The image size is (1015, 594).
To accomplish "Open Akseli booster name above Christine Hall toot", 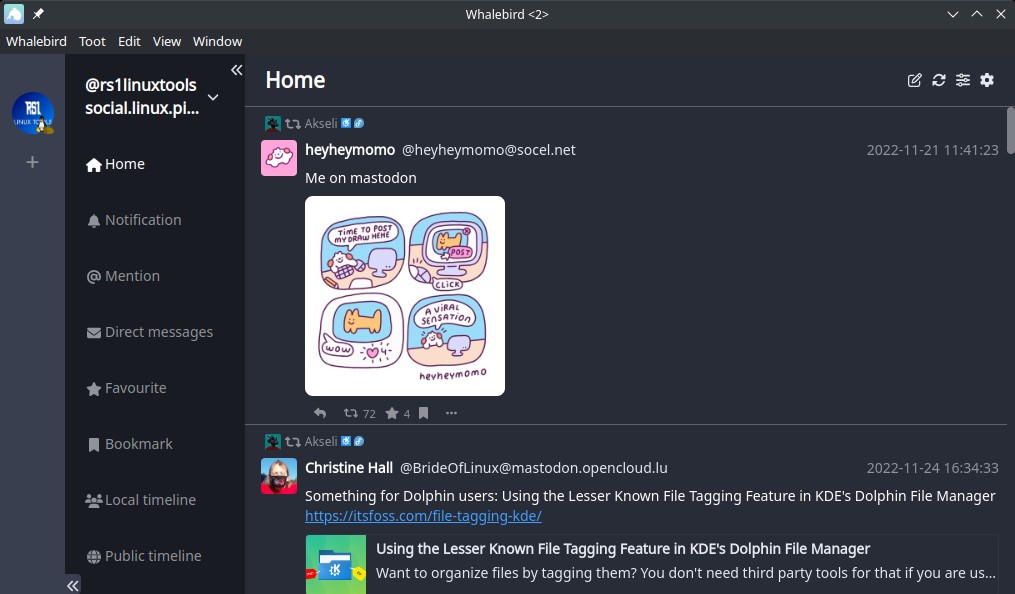I will pos(321,441).
